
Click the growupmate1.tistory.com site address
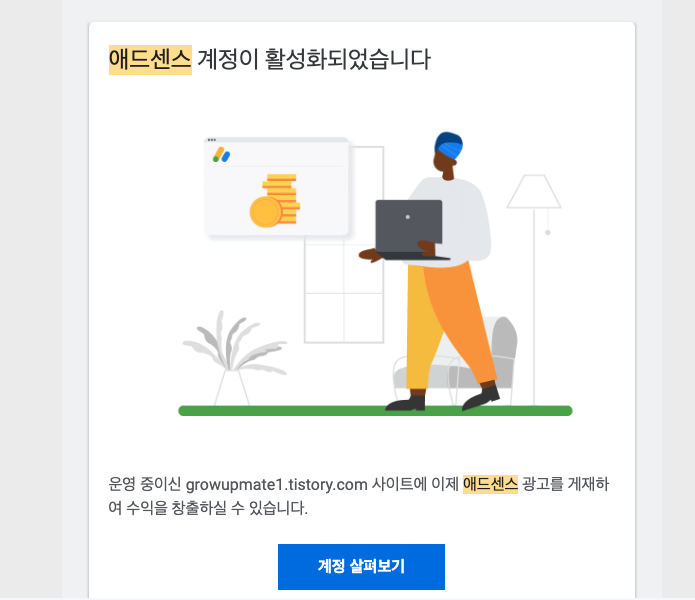[276, 484]
